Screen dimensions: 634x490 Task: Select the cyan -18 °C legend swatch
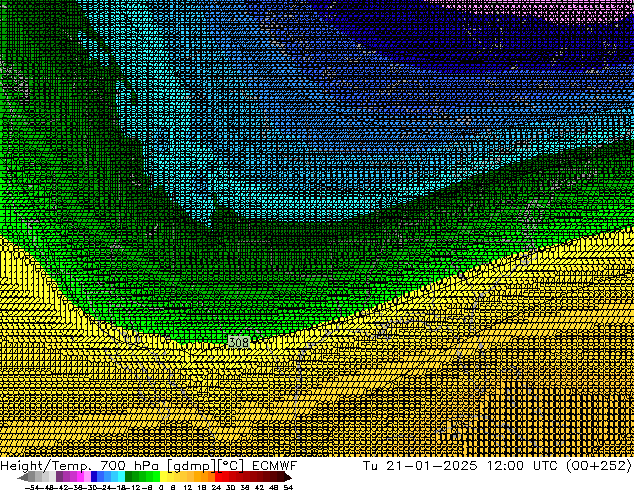coord(122,477)
